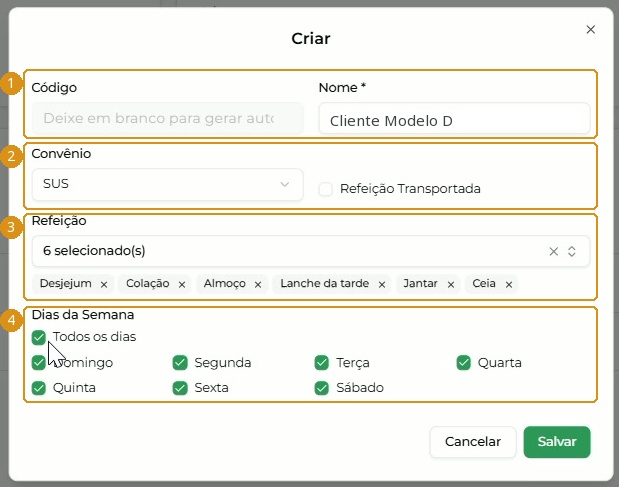Click the Dias da Semana heading
This screenshot has width=619, height=487.
(x=83, y=315)
